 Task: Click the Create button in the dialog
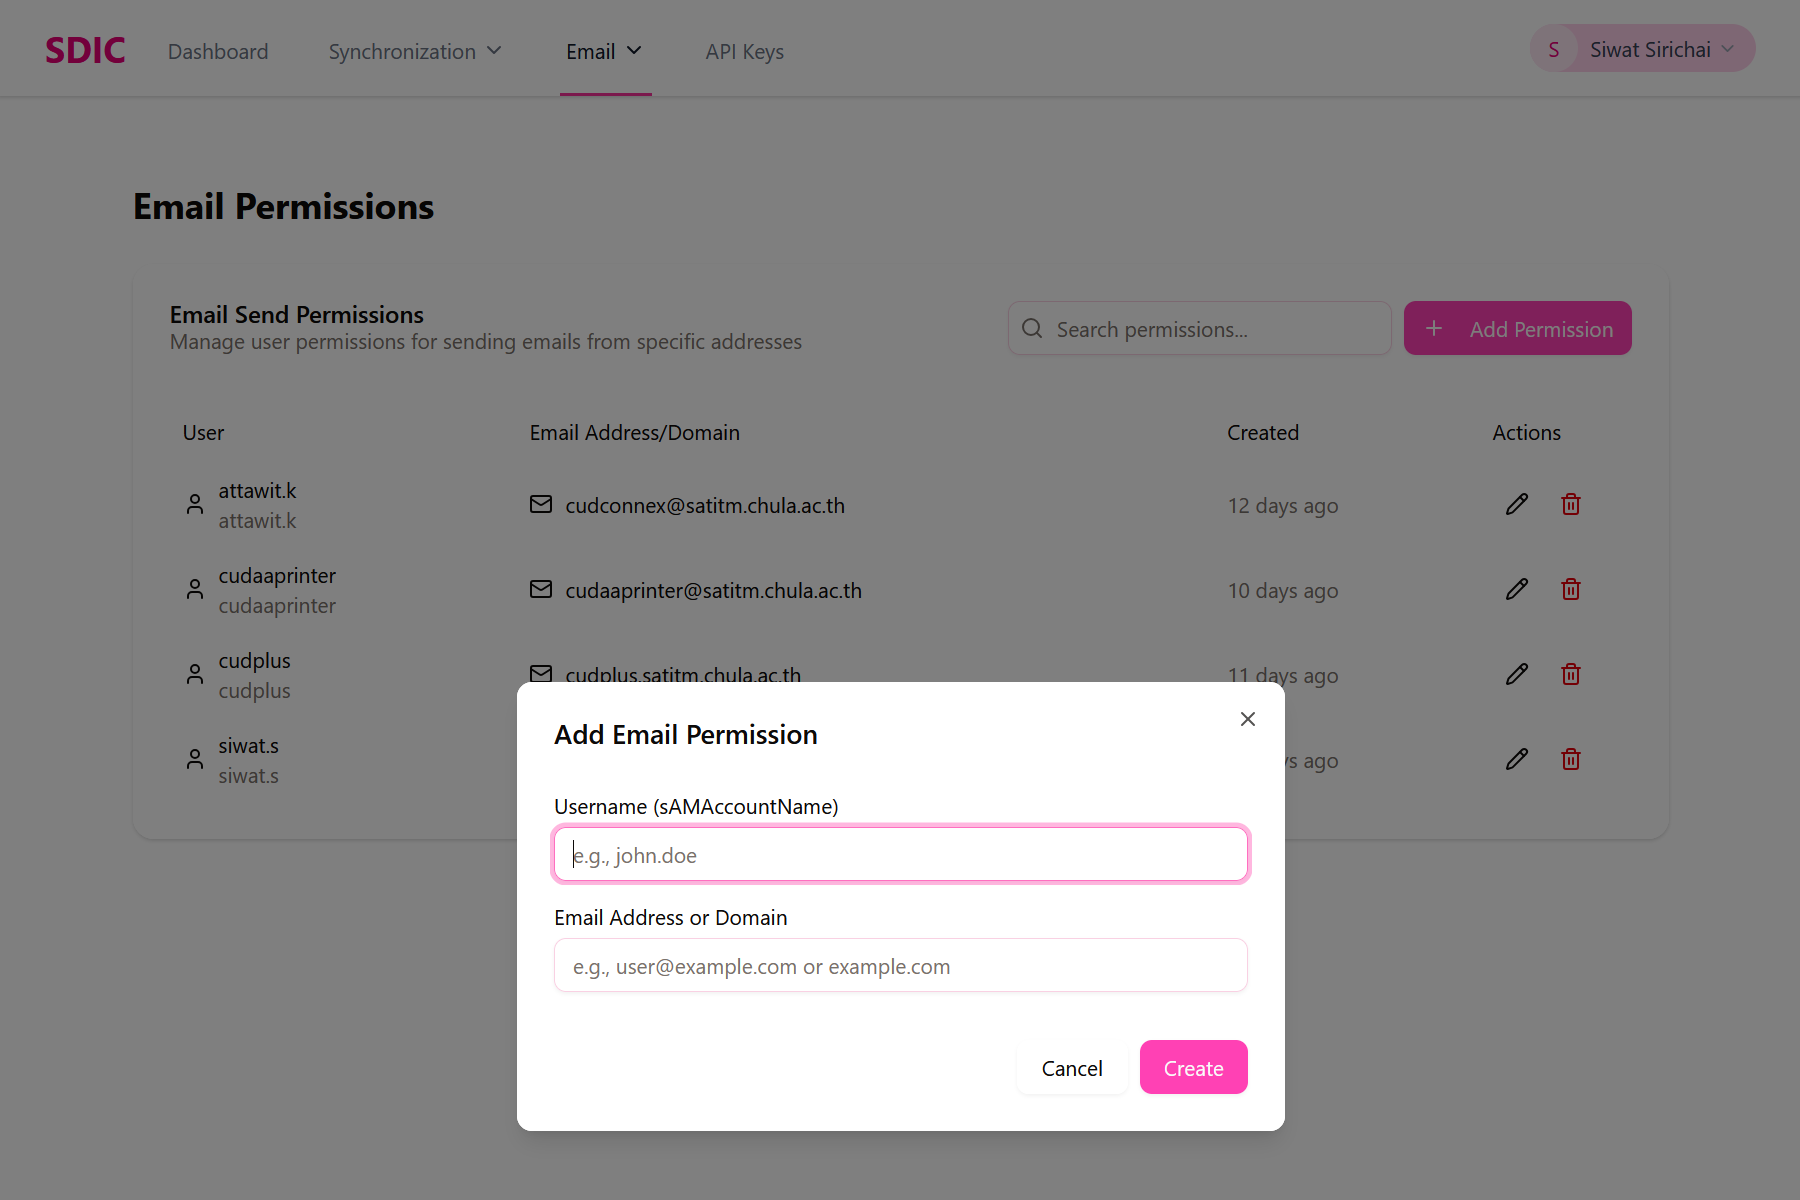pos(1194,1067)
